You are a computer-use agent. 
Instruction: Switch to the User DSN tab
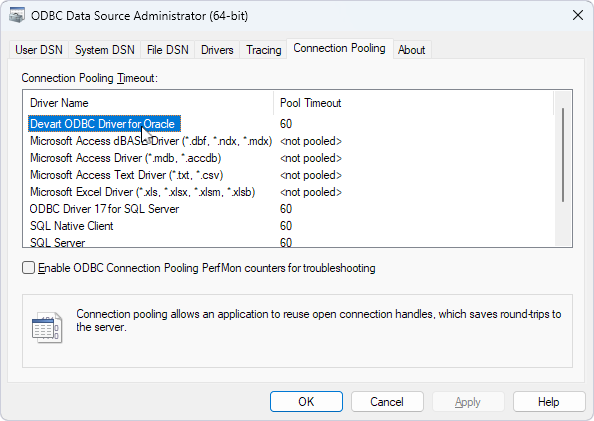tap(39, 50)
